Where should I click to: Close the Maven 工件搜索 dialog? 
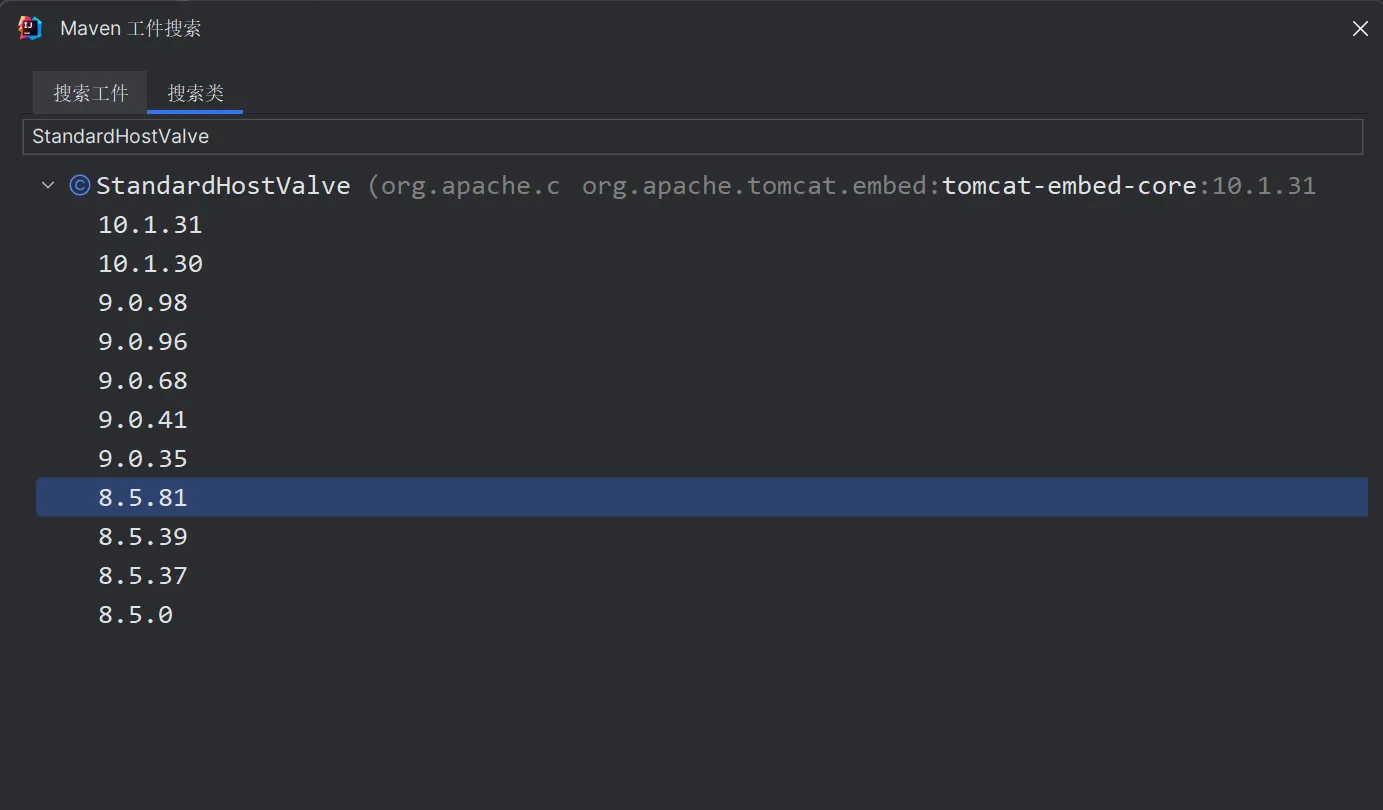point(1360,29)
